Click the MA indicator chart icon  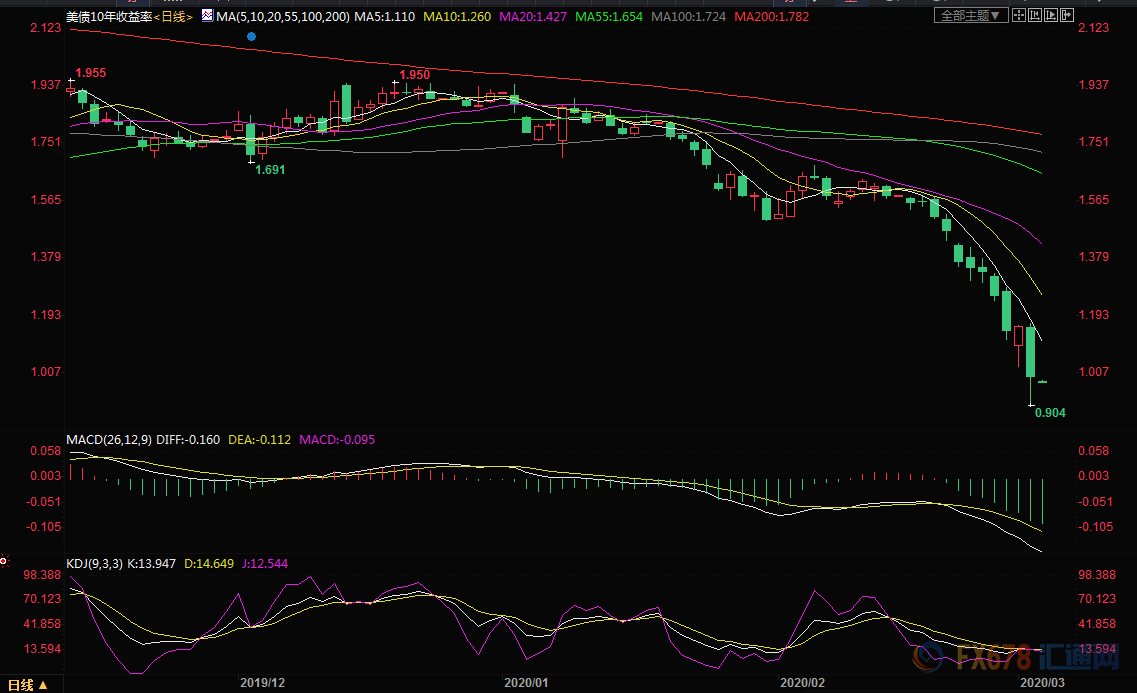pyautogui.click(x=207, y=15)
